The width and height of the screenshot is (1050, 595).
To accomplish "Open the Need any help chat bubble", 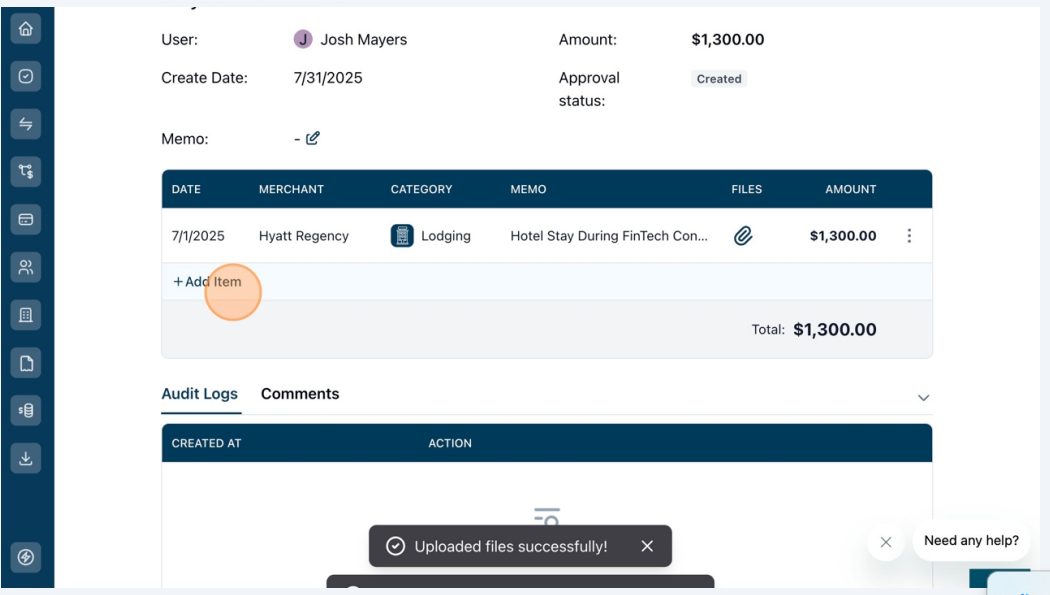I will [x=971, y=541].
